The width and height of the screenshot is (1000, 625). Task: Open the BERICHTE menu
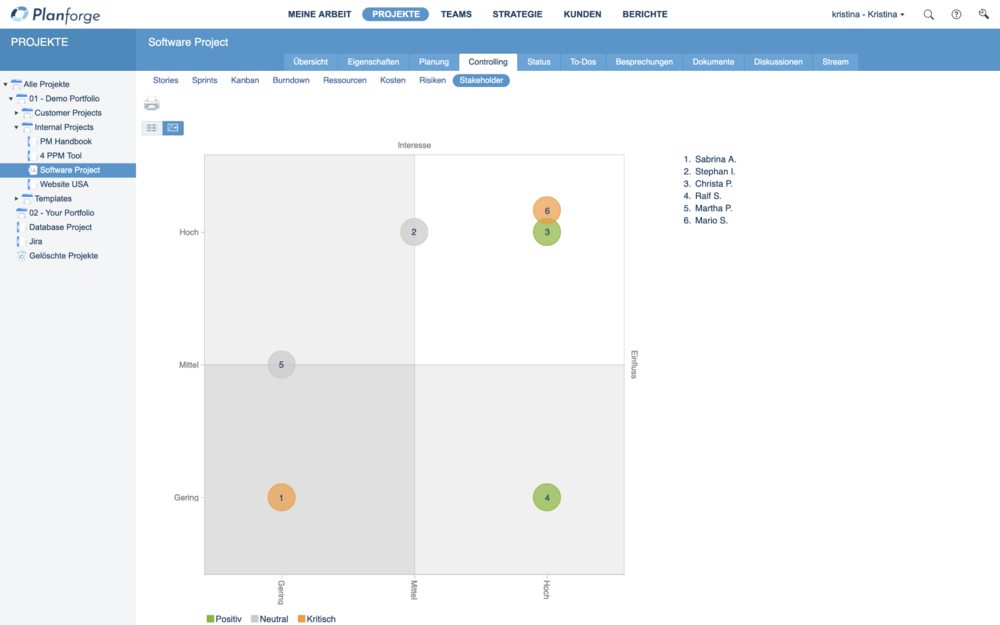tap(644, 15)
